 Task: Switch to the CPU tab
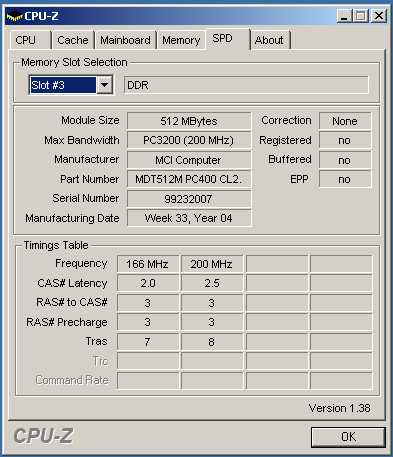coord(30,40)
